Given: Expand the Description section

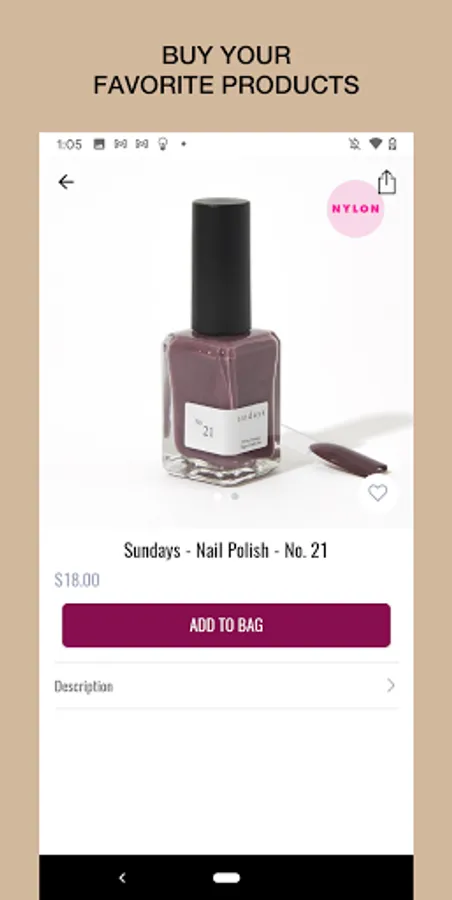Looking at the screenshot, I should click(x=226, y=685).
